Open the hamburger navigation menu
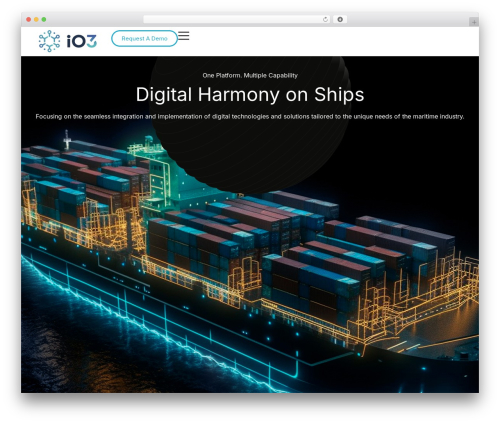Screen dimensions: 500x423 183,36
